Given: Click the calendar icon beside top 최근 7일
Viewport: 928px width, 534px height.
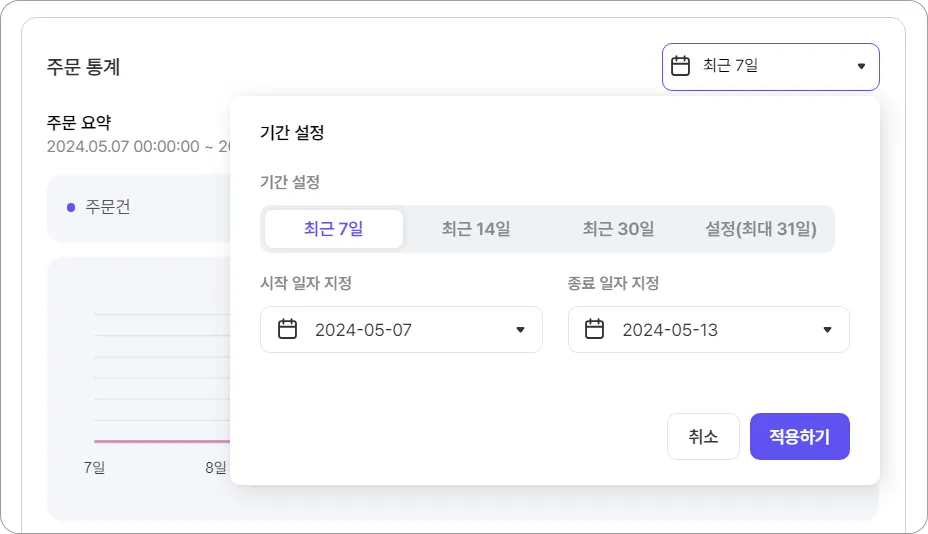Looking at the screenshot, I should pos(681,67).
